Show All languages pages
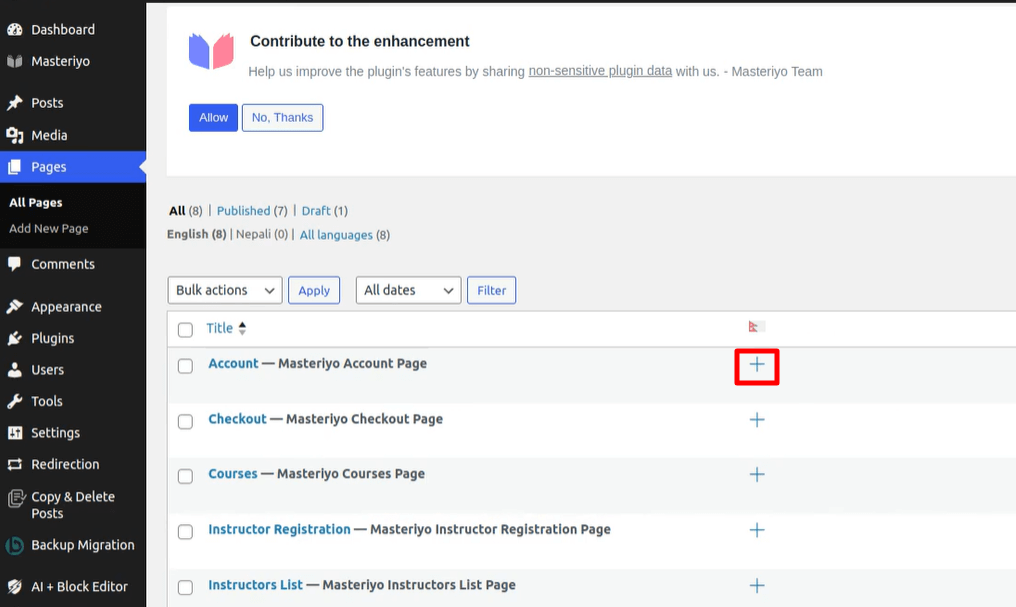 (336, 235)
